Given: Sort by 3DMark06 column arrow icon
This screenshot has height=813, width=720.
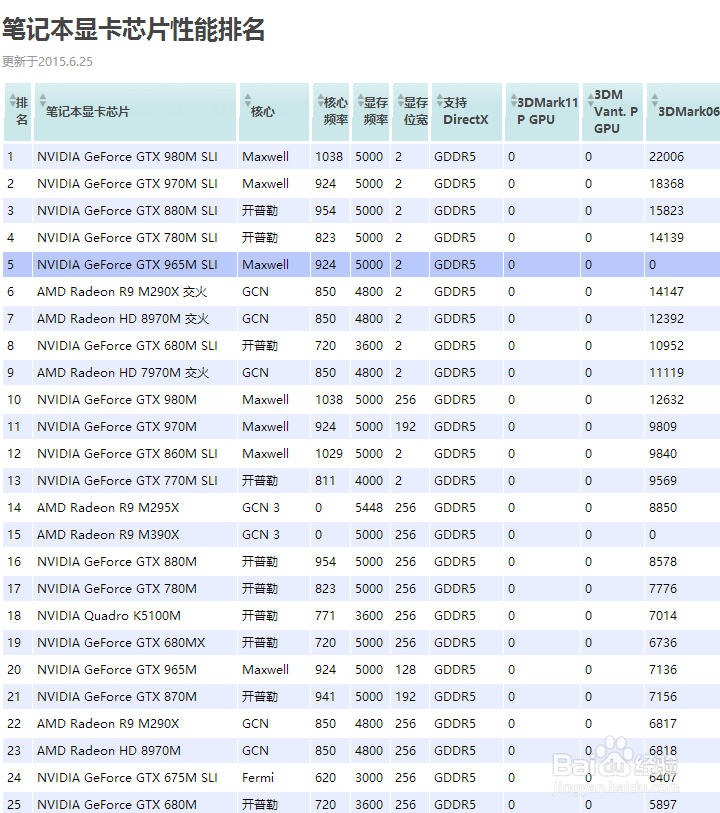Looking at the screenshot, I should coord(655,100).
